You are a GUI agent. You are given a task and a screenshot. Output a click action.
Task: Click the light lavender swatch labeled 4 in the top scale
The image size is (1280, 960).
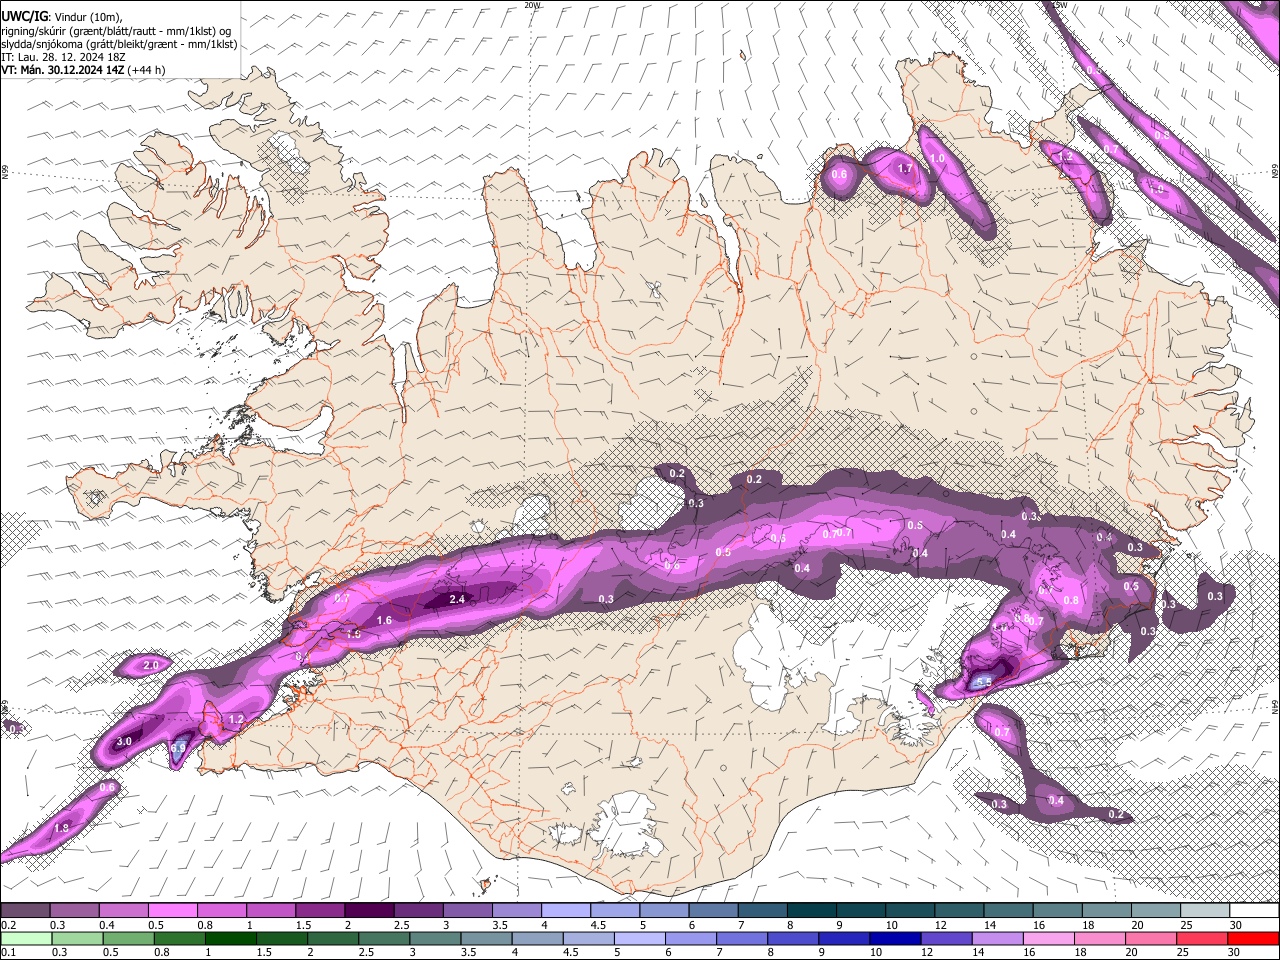(x=565, y=911)
